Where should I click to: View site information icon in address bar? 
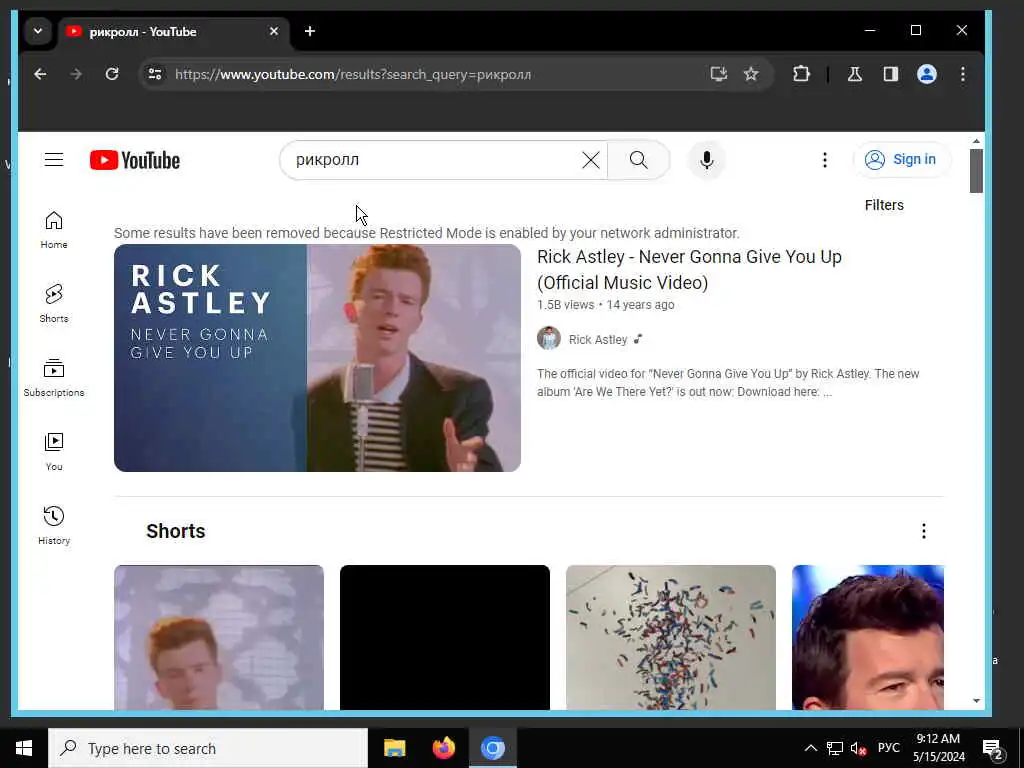(x=155, y=74)
